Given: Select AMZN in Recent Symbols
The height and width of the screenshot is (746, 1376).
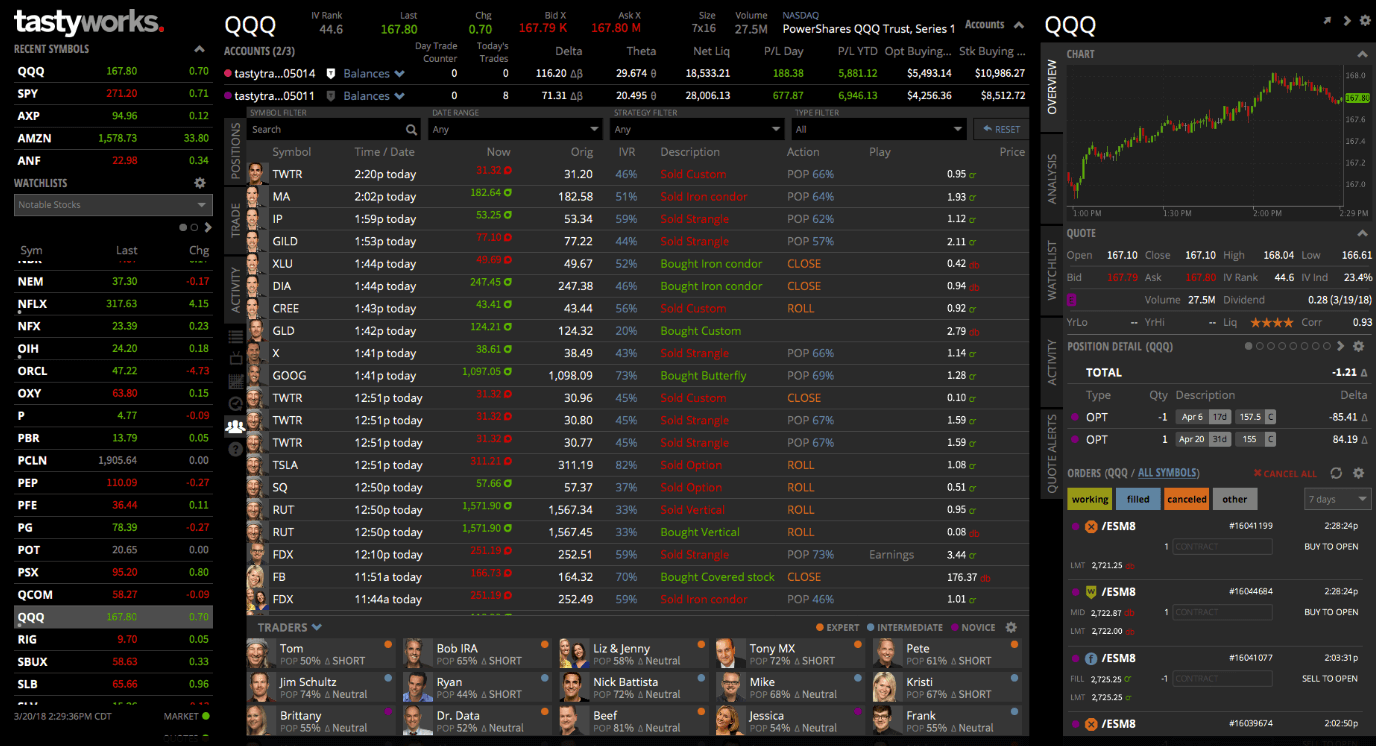Looking at the screenshot, I should [x=114, y=138].
